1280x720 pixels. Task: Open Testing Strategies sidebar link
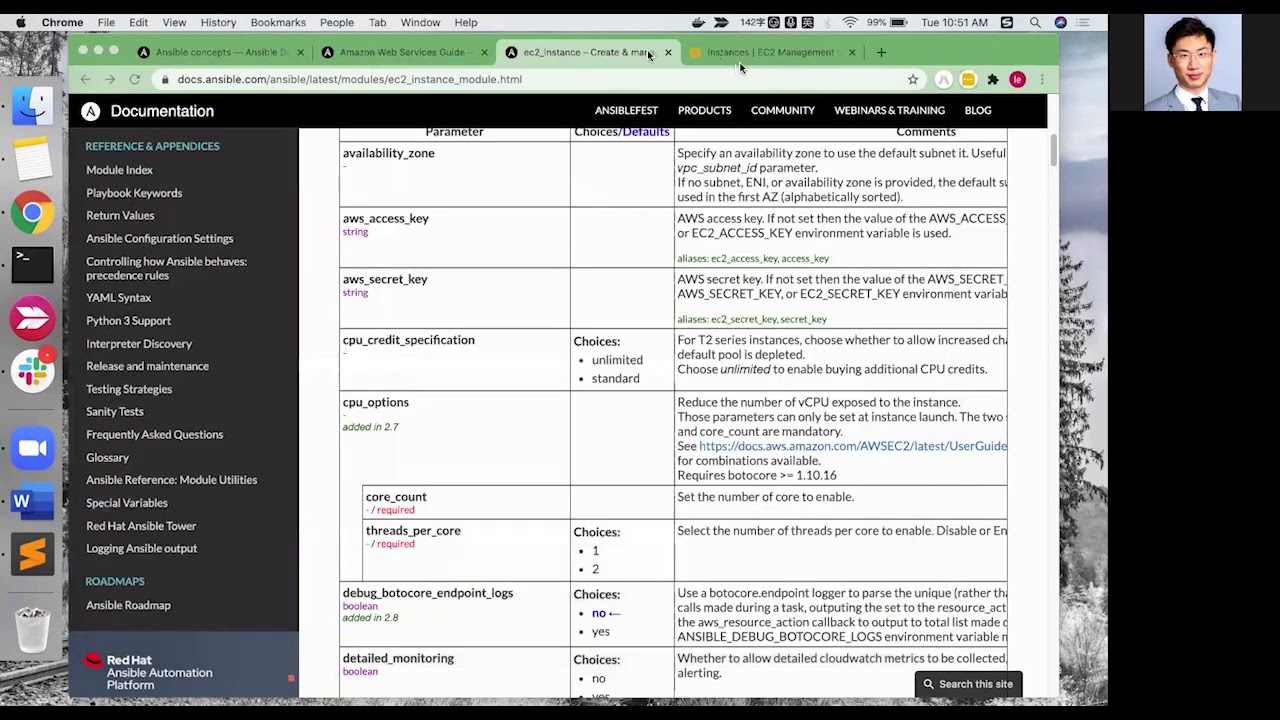point(129,389)
